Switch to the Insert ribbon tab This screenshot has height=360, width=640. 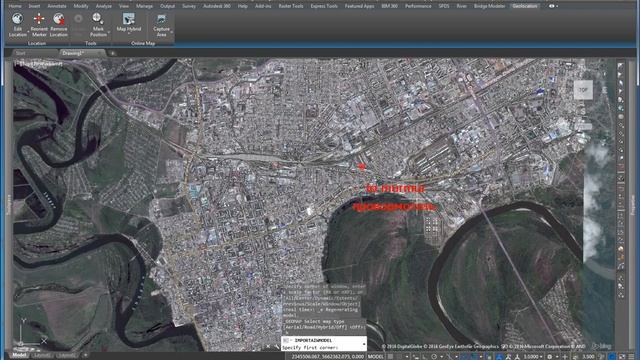coord(34,6)
